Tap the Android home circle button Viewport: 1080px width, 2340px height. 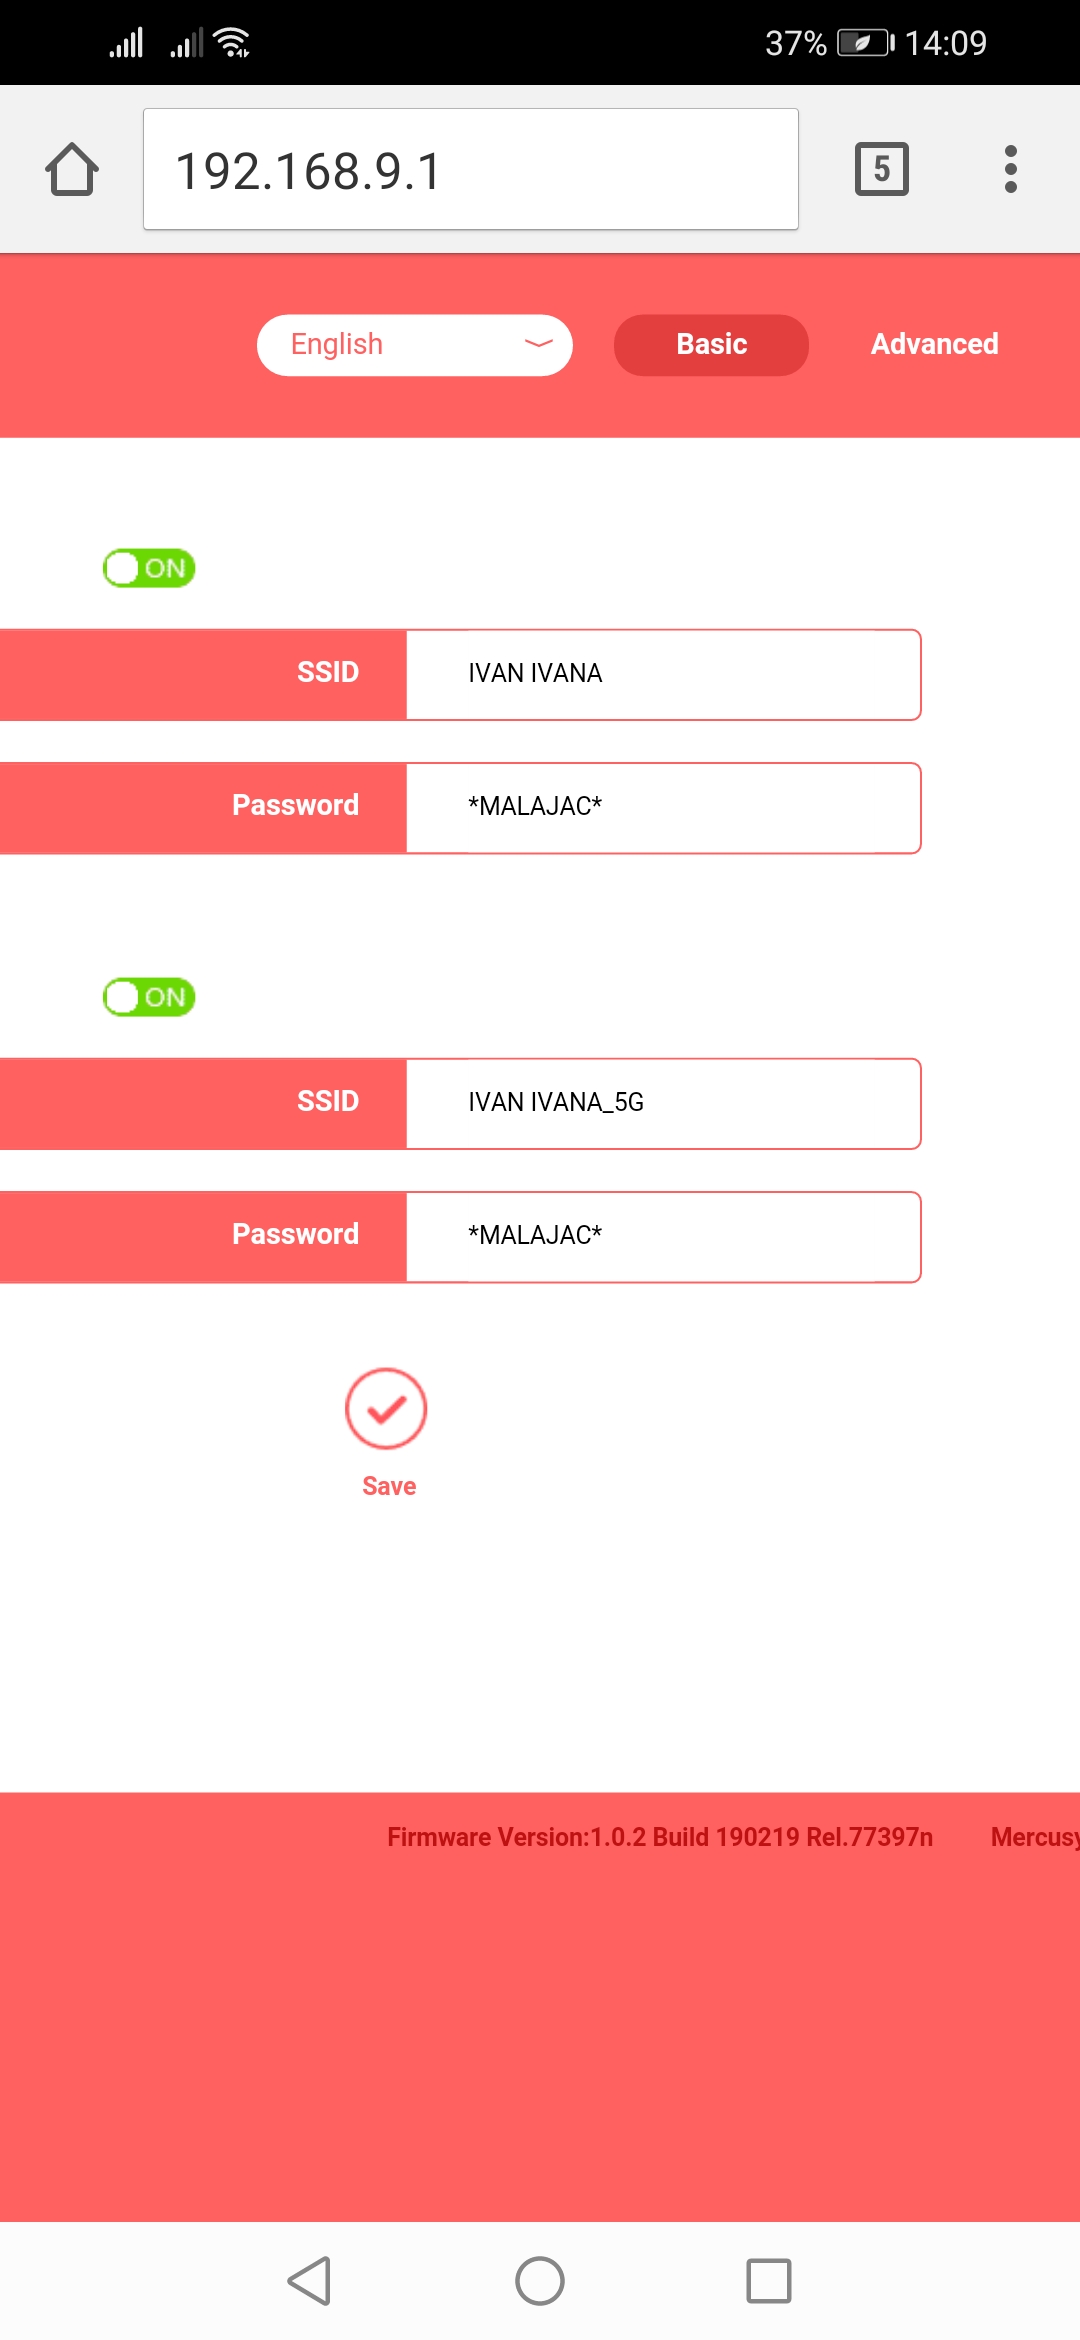point(540,2281)
